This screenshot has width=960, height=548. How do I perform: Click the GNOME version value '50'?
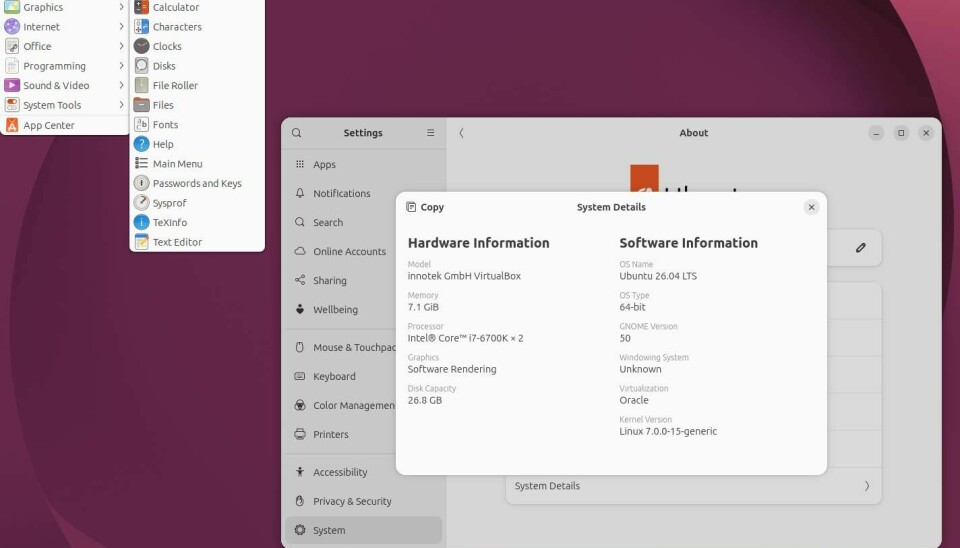[x=625, y=338]
